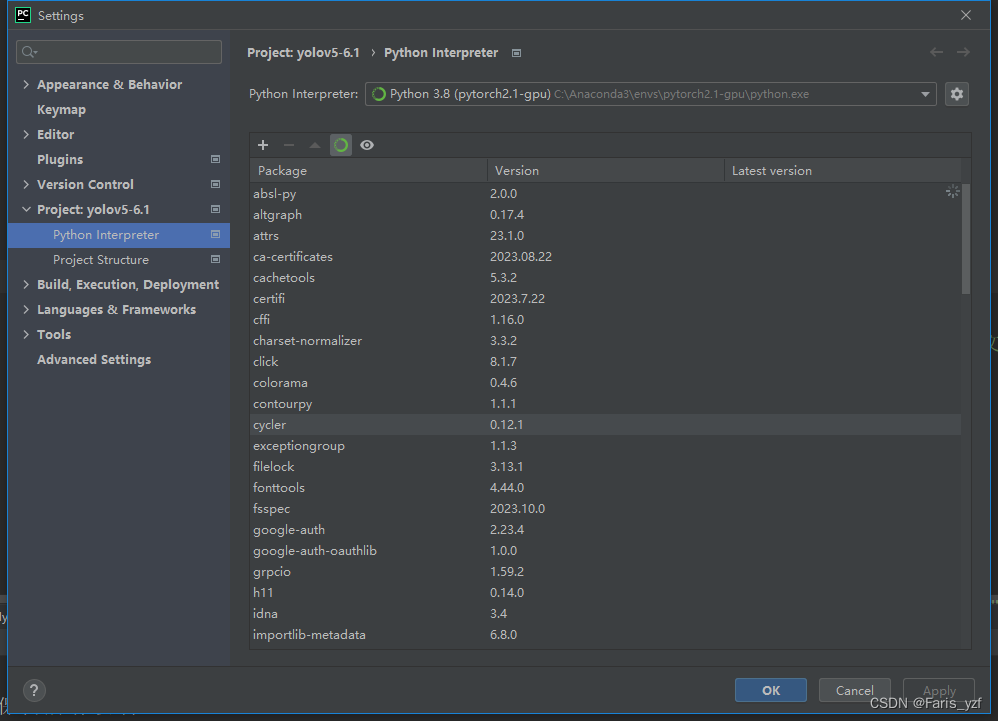Click Project: yolov5-6.1 breadcrumb

pyautogui.click(x=303, y=53)
